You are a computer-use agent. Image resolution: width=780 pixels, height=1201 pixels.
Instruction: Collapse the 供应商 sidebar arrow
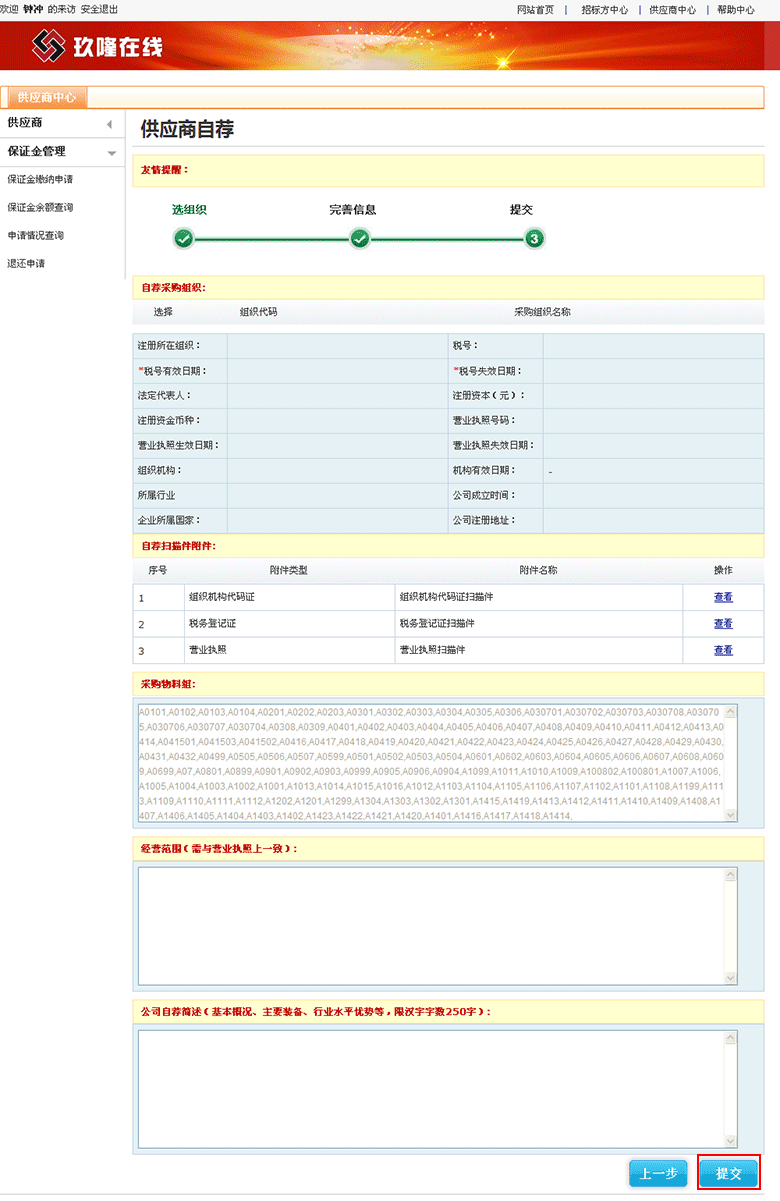click(109, 124)
